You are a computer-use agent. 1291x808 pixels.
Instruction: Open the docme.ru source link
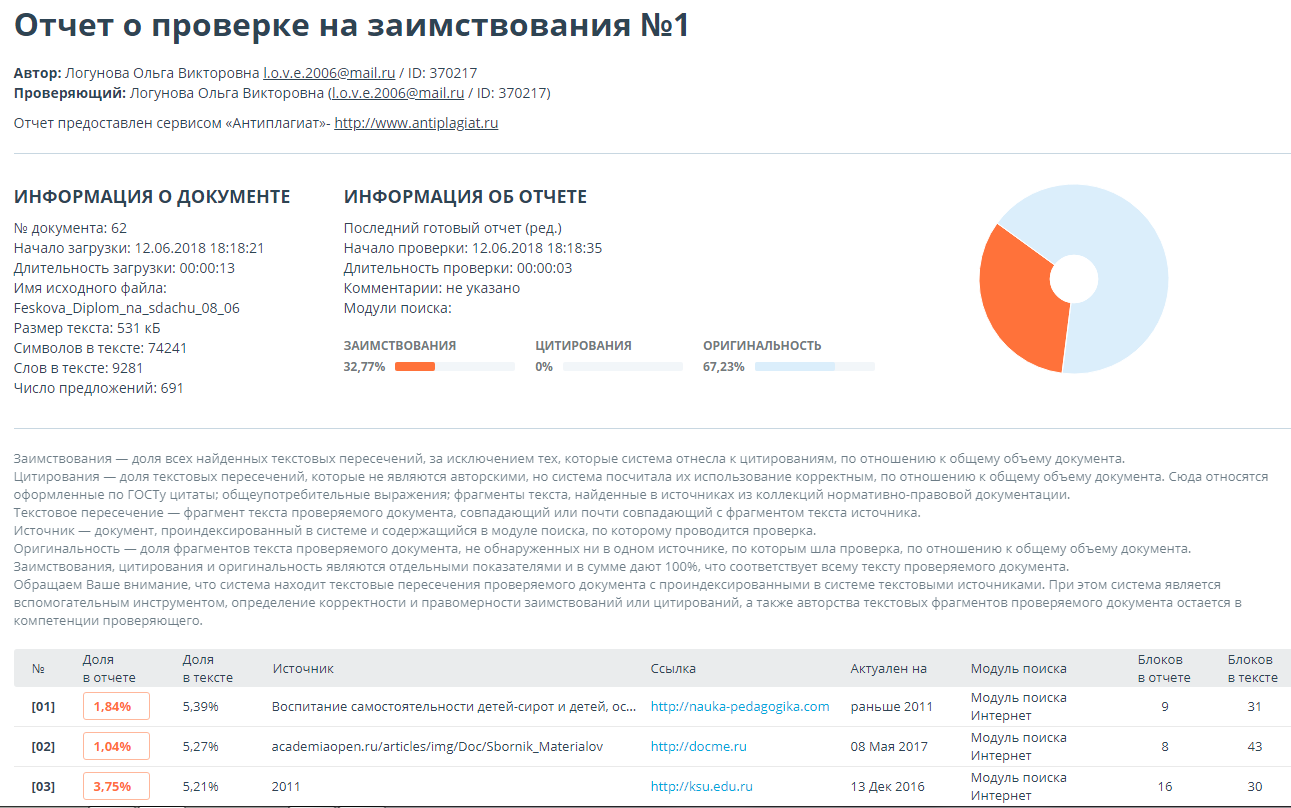698,746
